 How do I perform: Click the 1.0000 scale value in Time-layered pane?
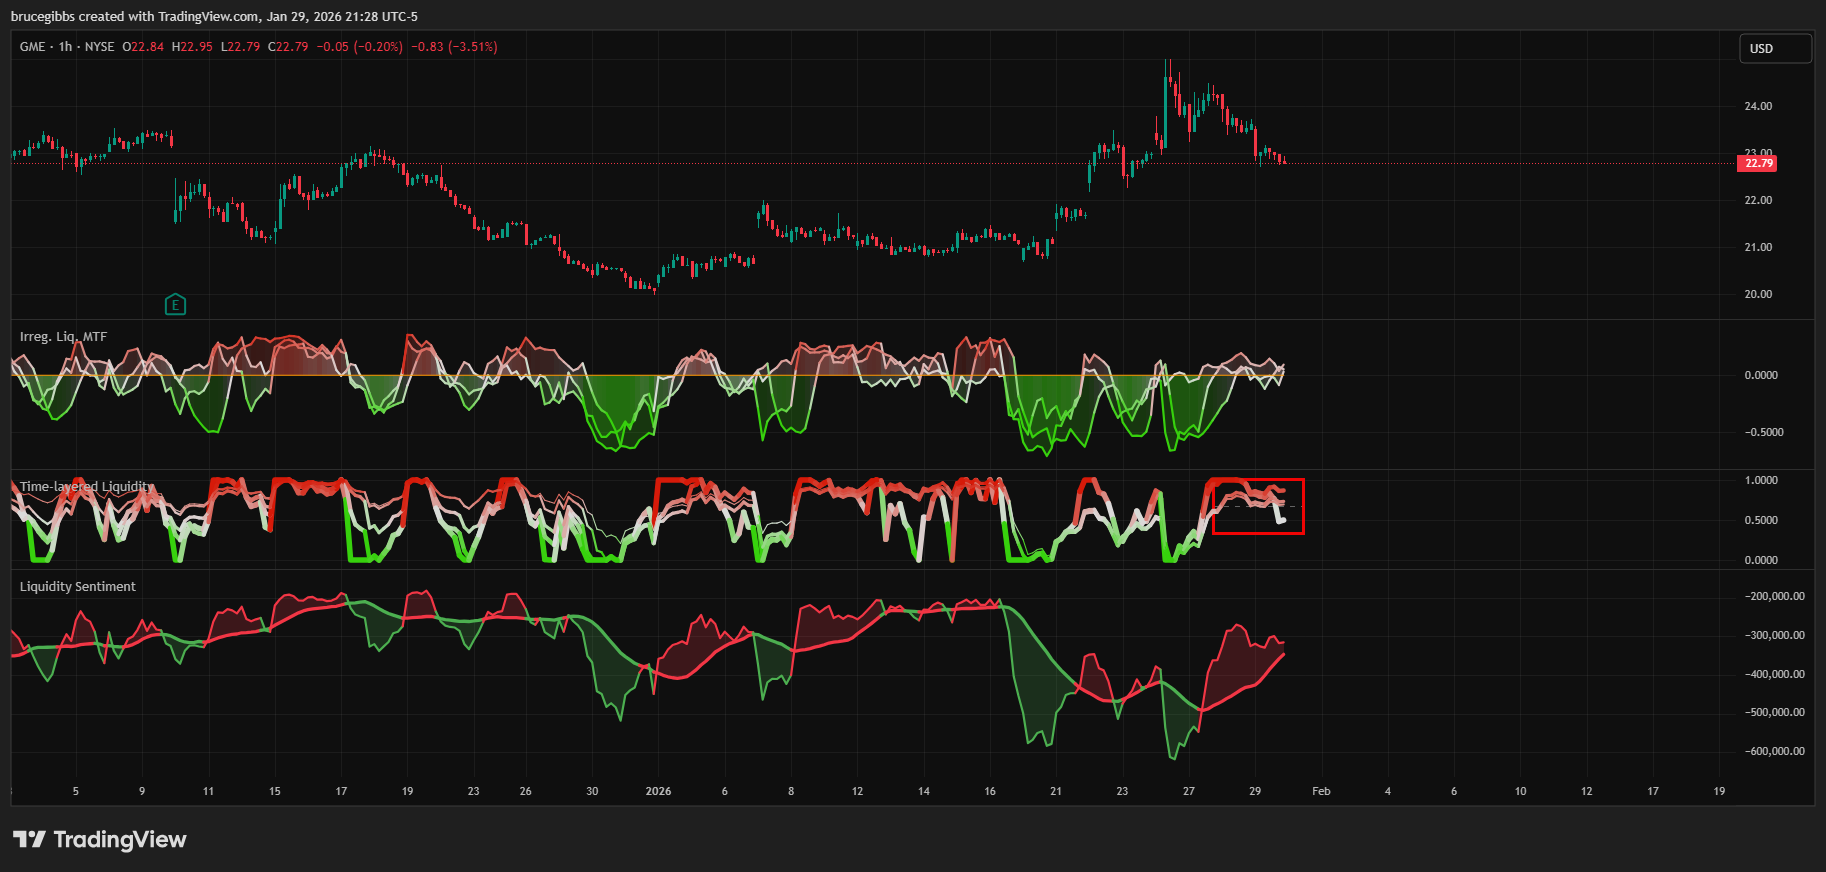[1761, 480]
